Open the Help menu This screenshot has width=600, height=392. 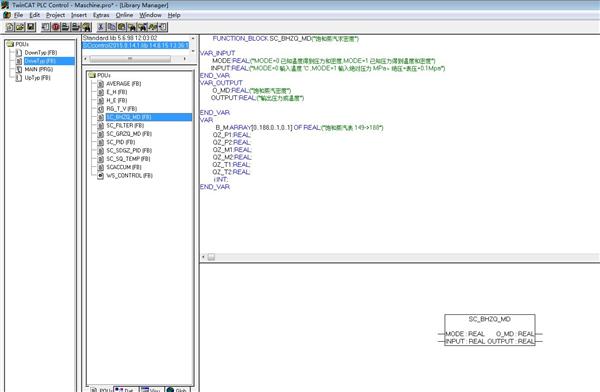tap(174, 15)
